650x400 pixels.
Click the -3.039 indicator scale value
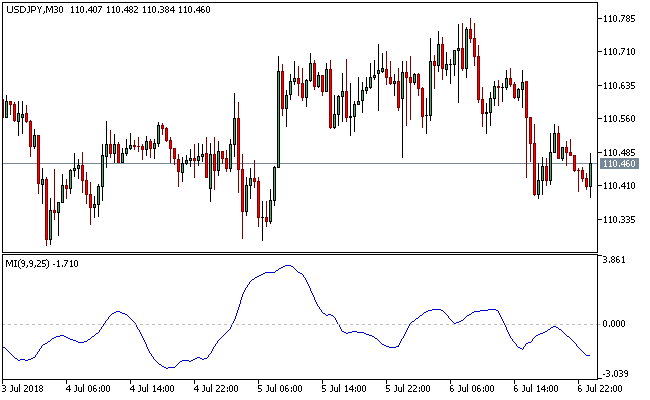click(x=614, y=374)
